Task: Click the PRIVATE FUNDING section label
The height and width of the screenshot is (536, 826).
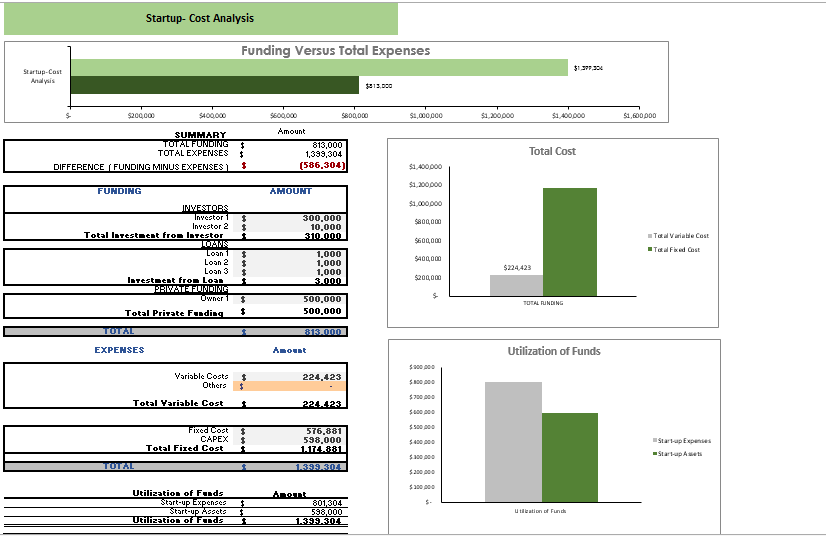Action: (x=191, y=289)
